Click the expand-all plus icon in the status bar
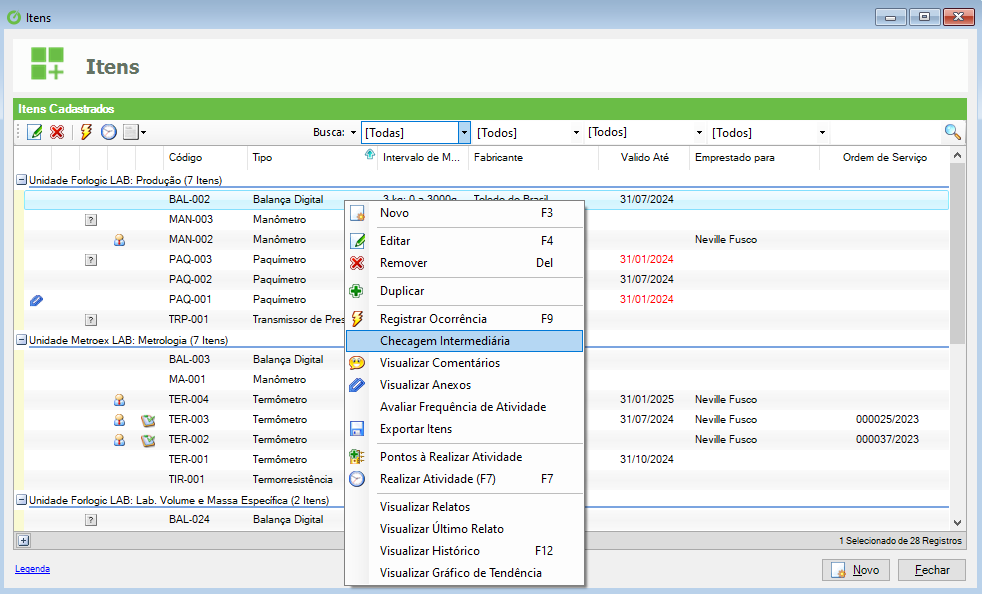 (23, 540)
